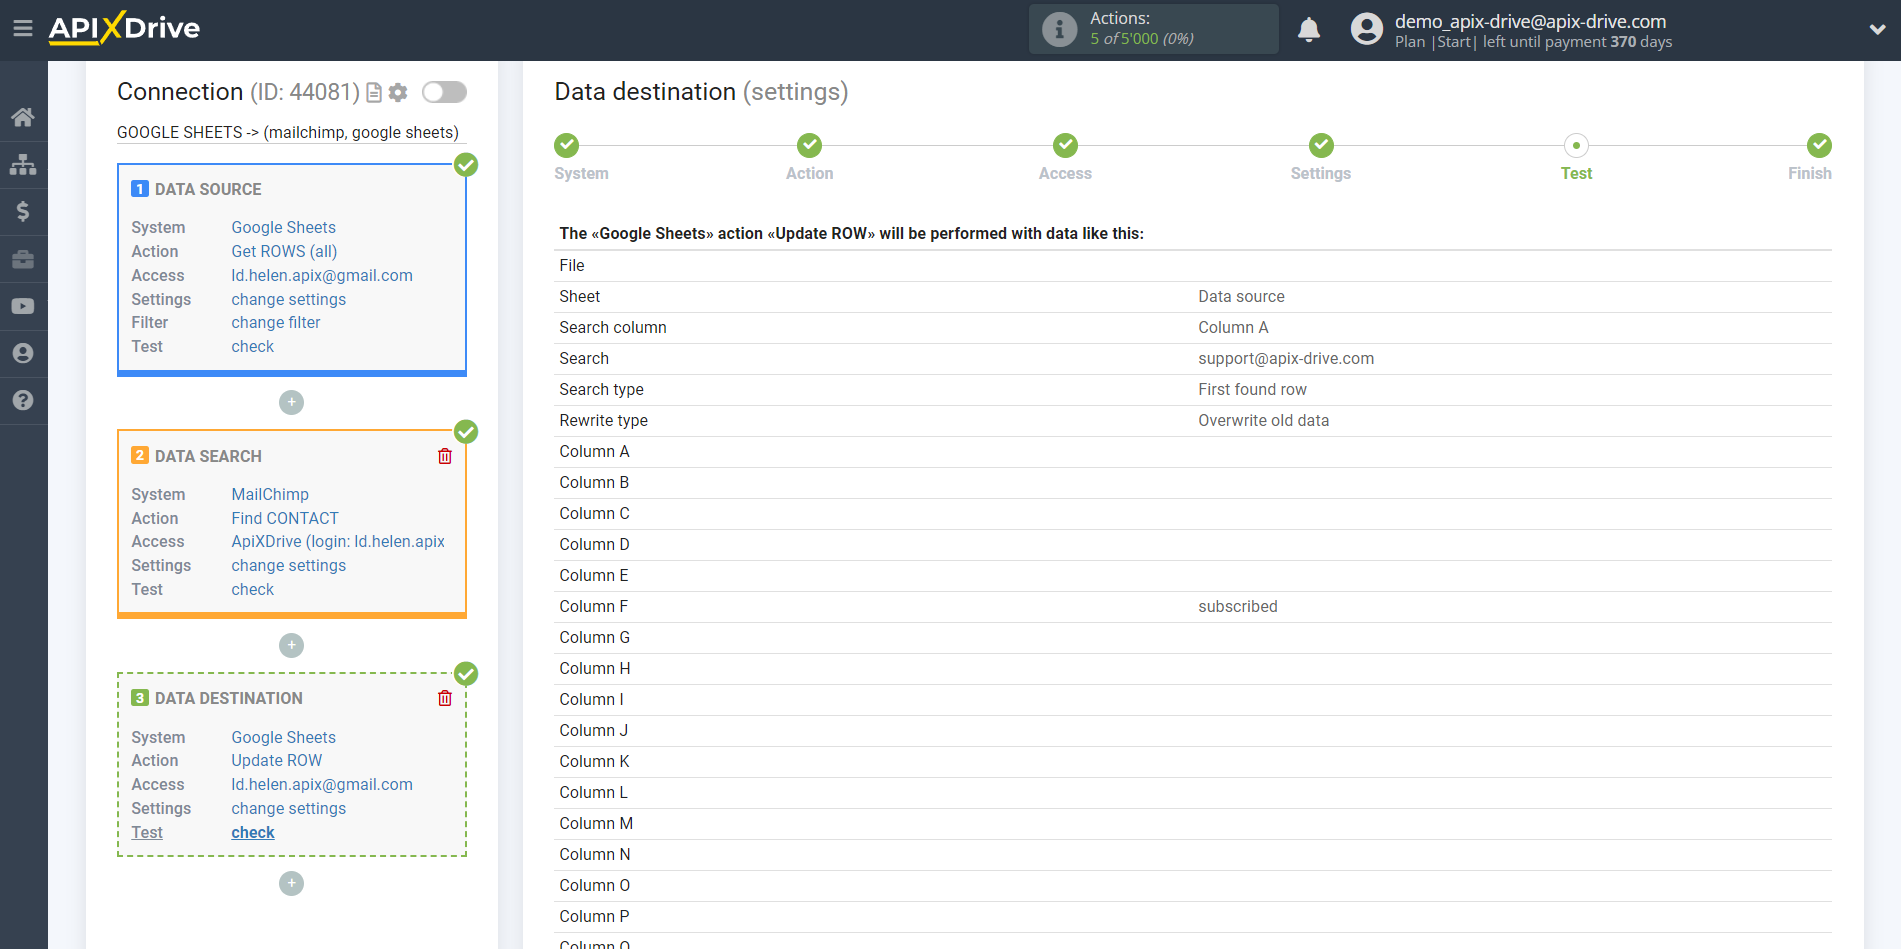The image size is (1901, 949).
Task: Click the Actions counter panel
Action: [x=1154, y=29]
